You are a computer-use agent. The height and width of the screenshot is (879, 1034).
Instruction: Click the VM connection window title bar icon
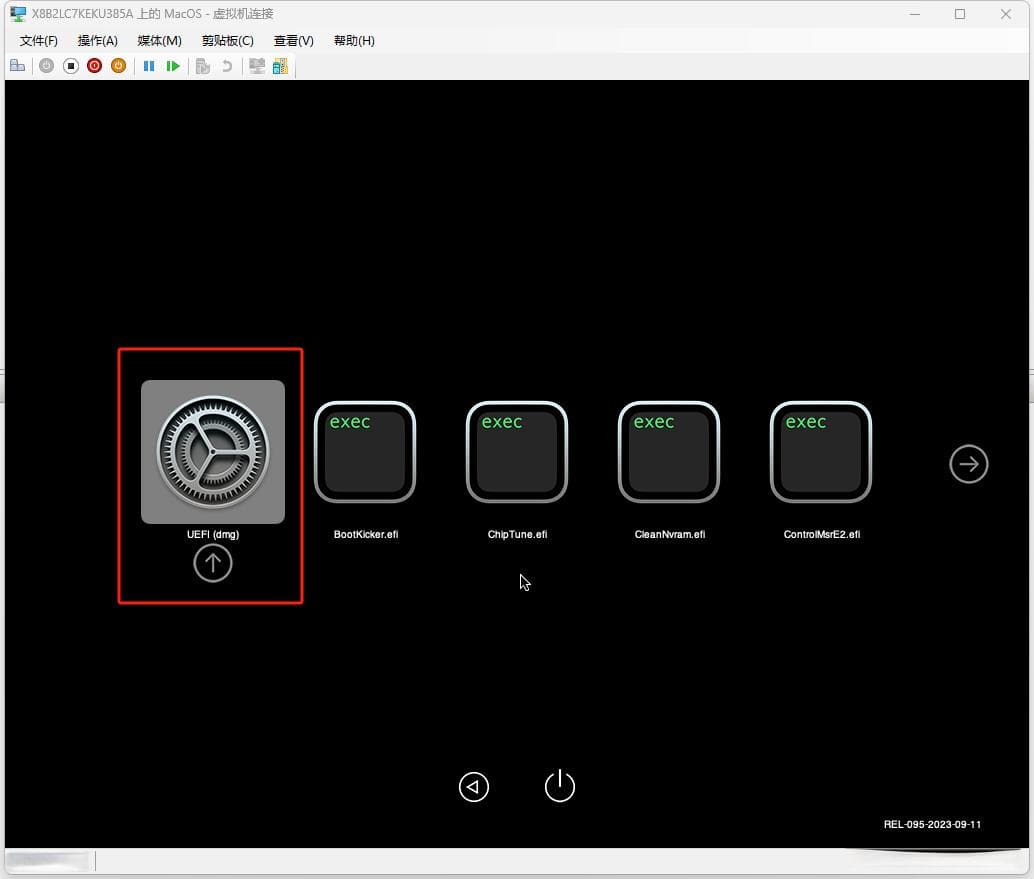pyautogui.click(x=18, y=14)
